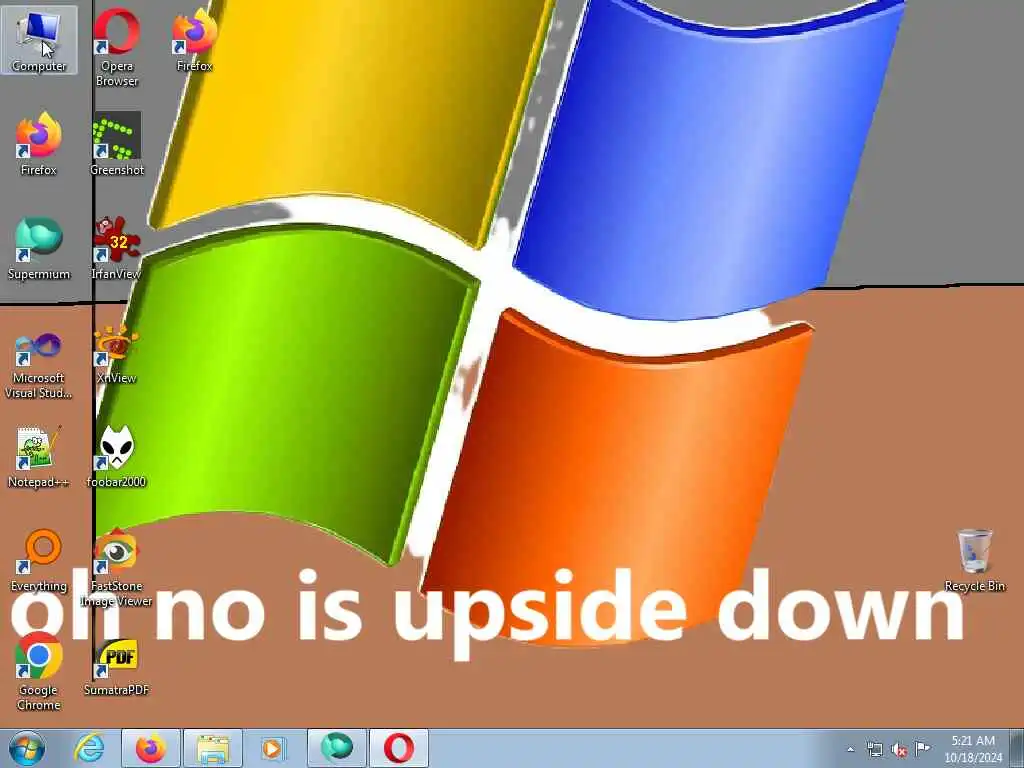Viewport: 1024px width, 768px height.
Task: Select the Computer desktop icon
Action: (x=39, y=40)
